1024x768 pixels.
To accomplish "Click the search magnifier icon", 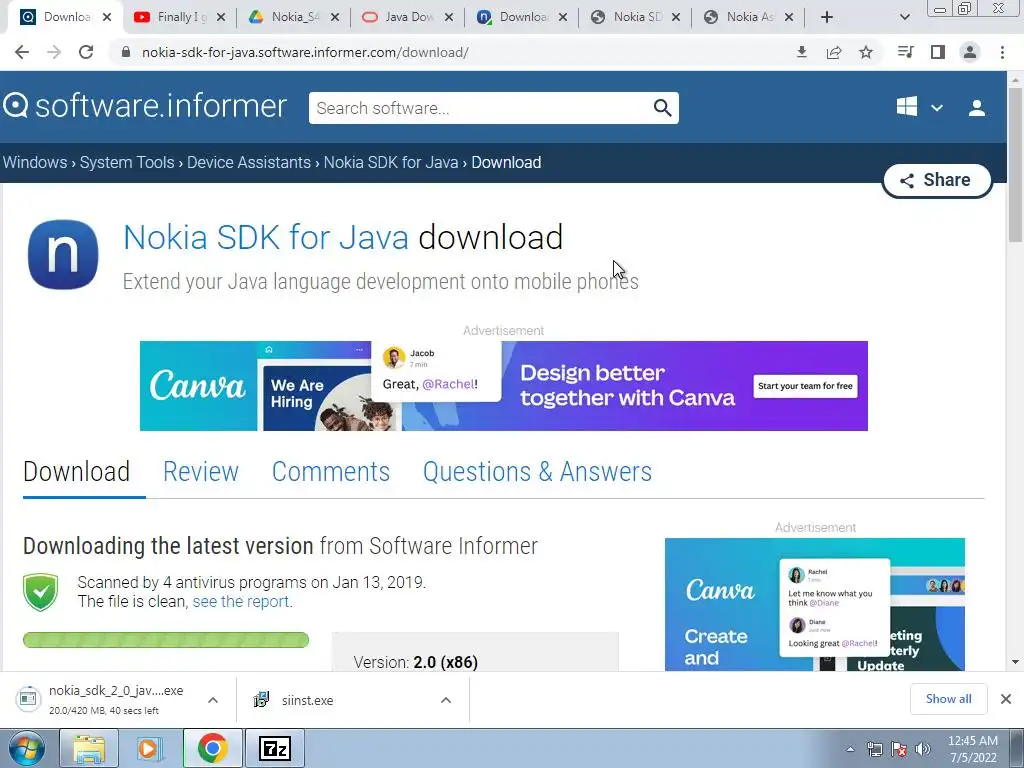I will point(662,108).
